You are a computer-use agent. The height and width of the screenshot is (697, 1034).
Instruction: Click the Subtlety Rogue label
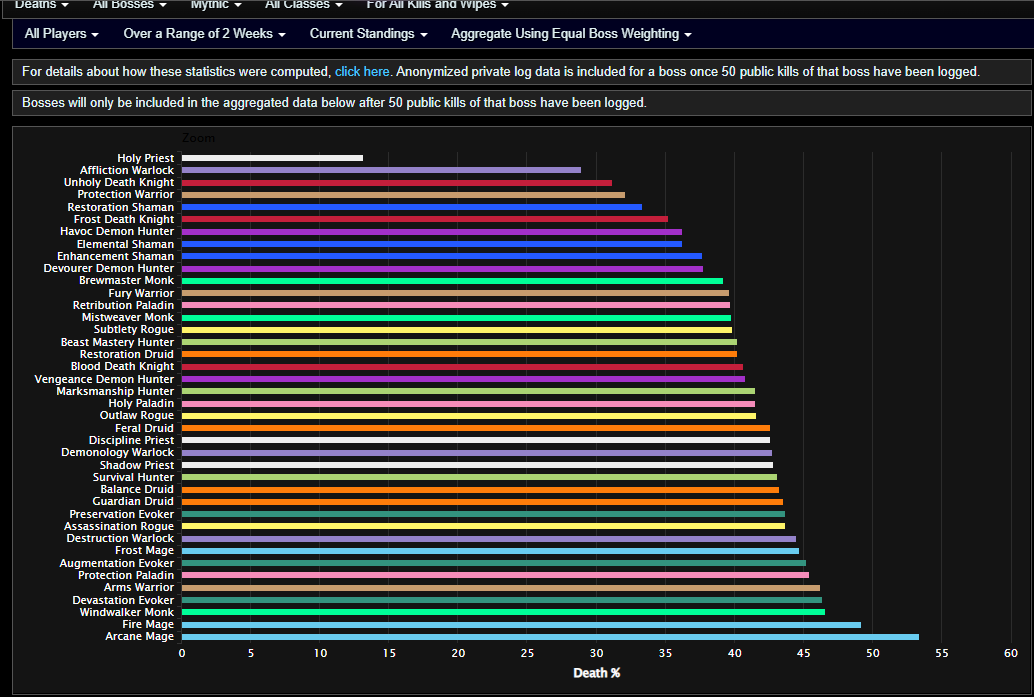[134, 330]
